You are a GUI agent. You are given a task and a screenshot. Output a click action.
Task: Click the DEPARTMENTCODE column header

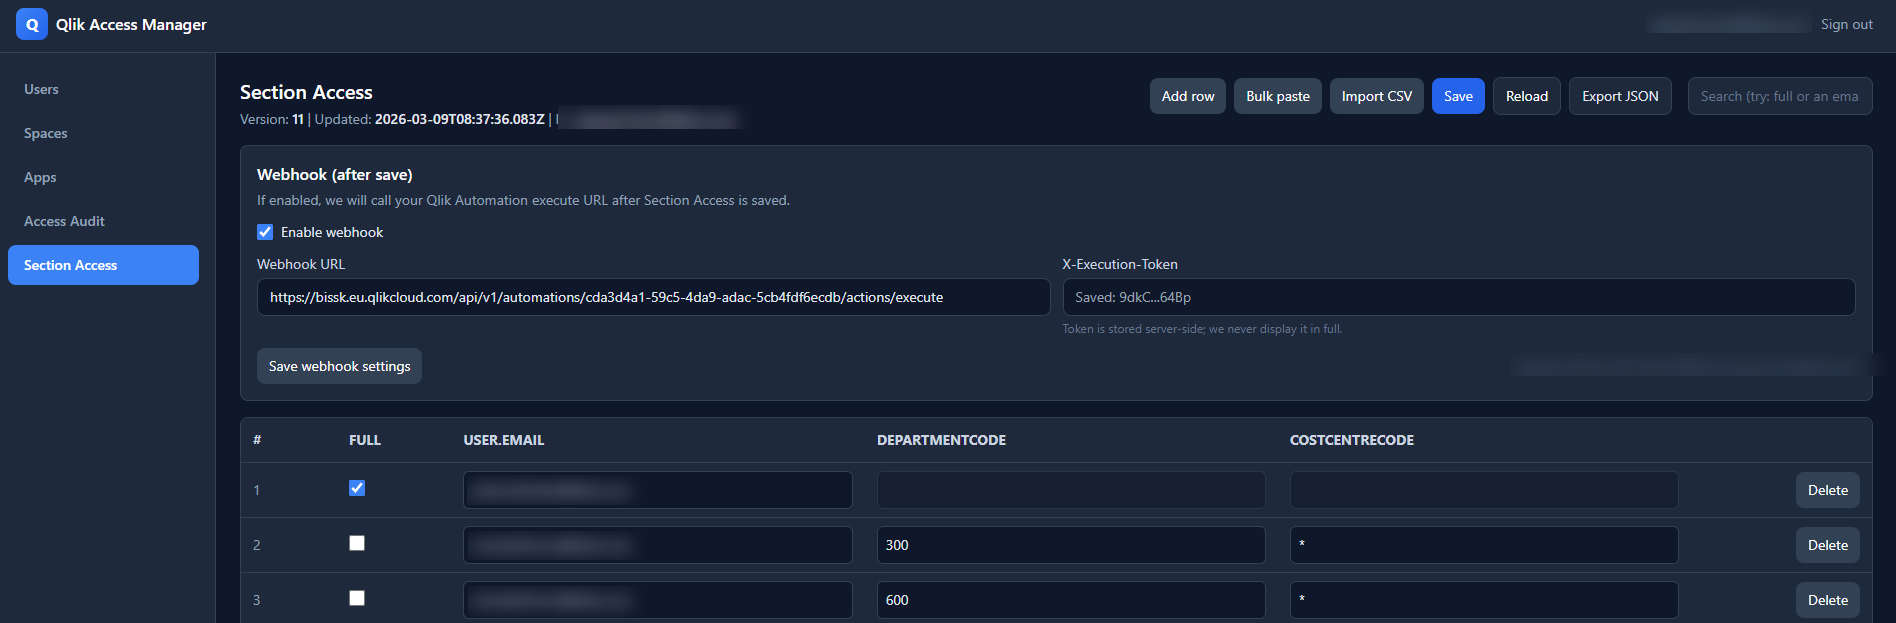(x=941, y=440)
